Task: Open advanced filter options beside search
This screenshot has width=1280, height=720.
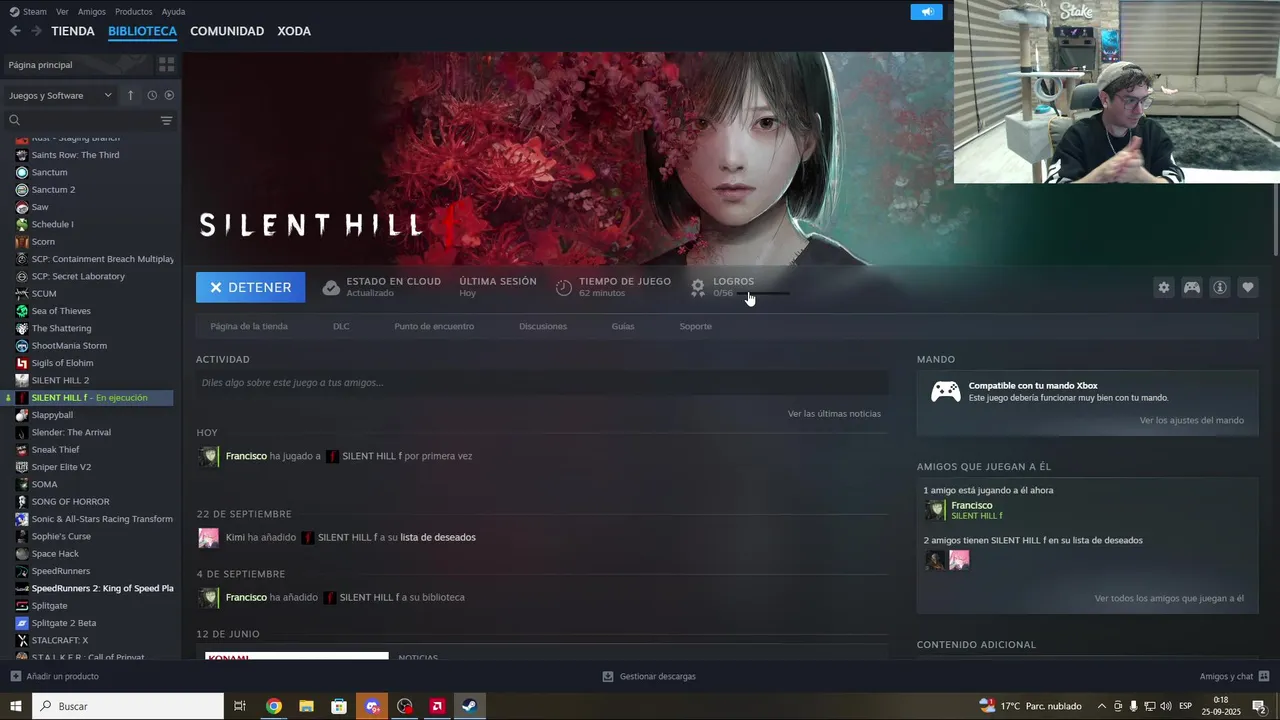Action: (x=166, y=120)
